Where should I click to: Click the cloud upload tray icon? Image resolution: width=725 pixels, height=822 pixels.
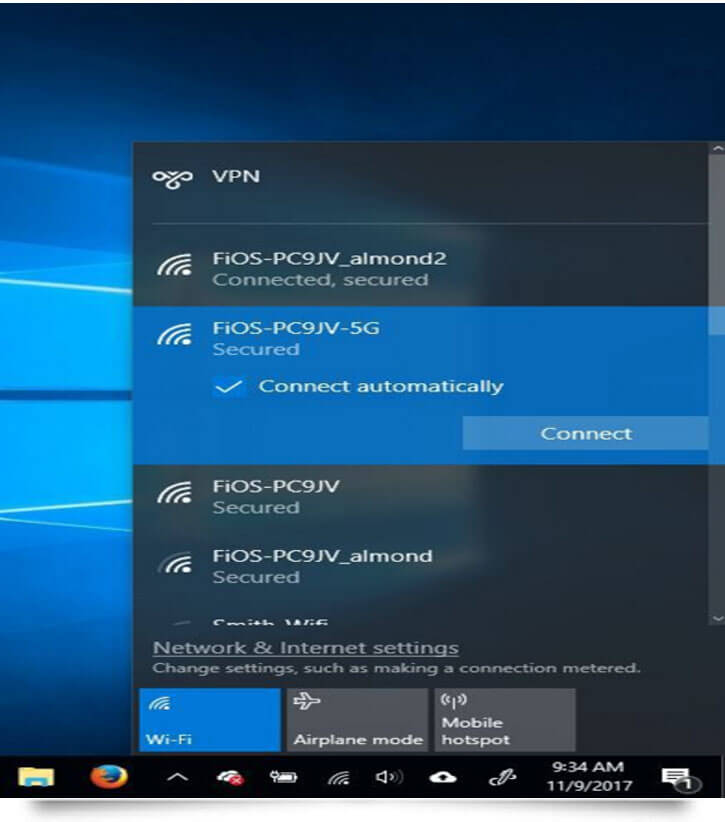click(443, 778)
